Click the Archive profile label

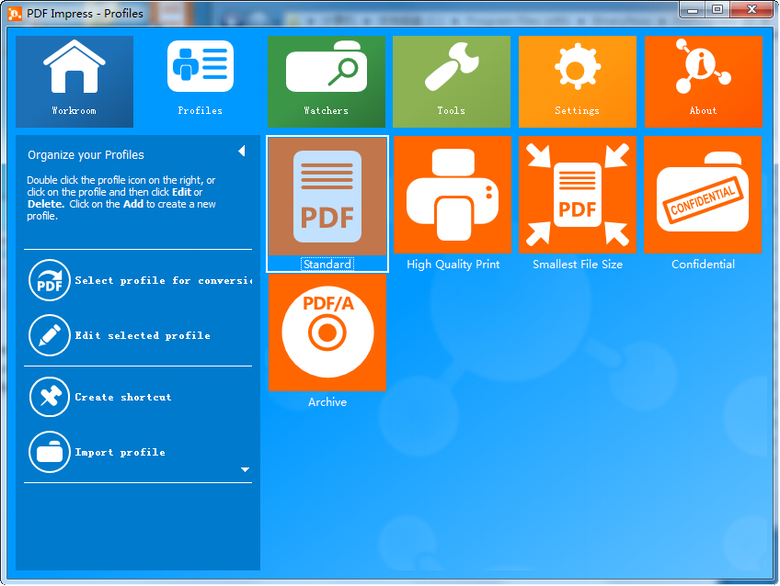pos(327,402)
